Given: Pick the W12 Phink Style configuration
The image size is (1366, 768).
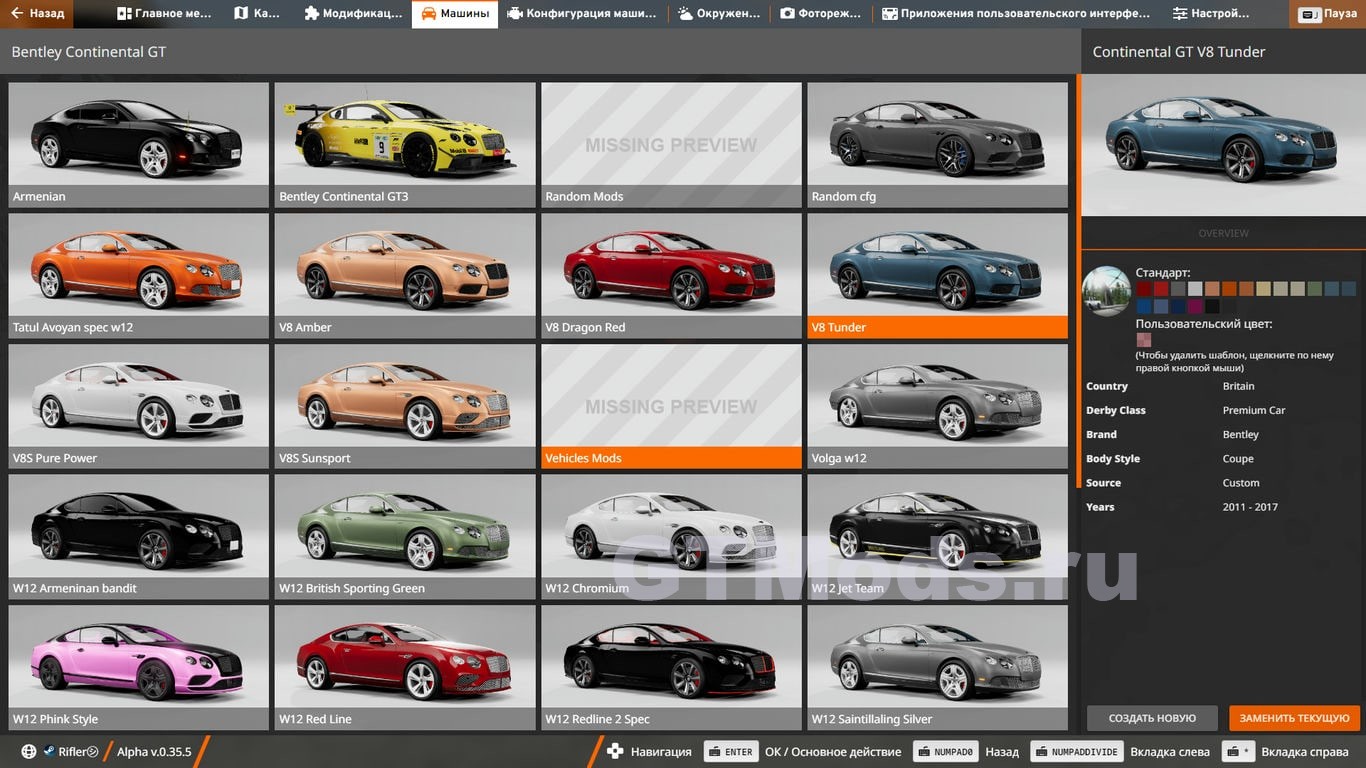Looking at the screenshot, I should [x=139, y=667].
